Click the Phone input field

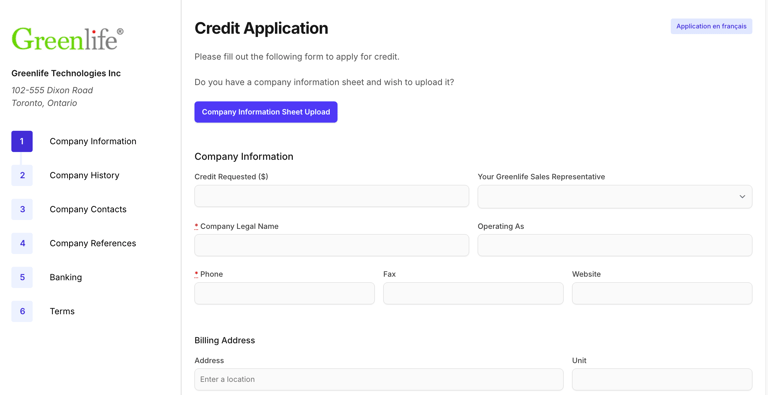click(x=285, y=293)
